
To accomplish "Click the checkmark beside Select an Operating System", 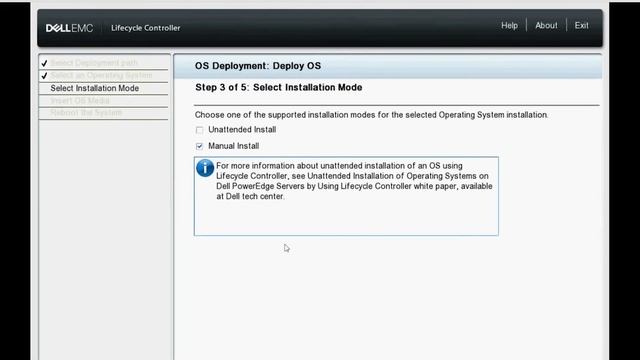I will [44, 76].
